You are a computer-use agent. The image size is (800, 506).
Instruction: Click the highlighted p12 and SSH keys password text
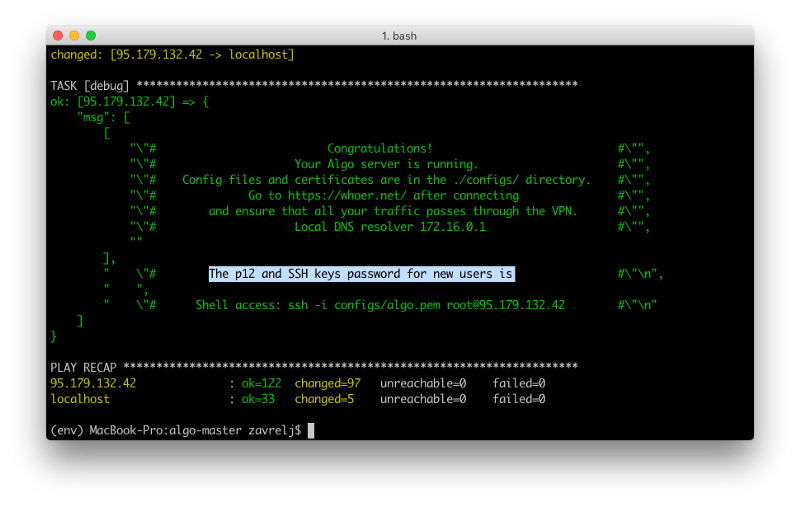pos(361,274)
